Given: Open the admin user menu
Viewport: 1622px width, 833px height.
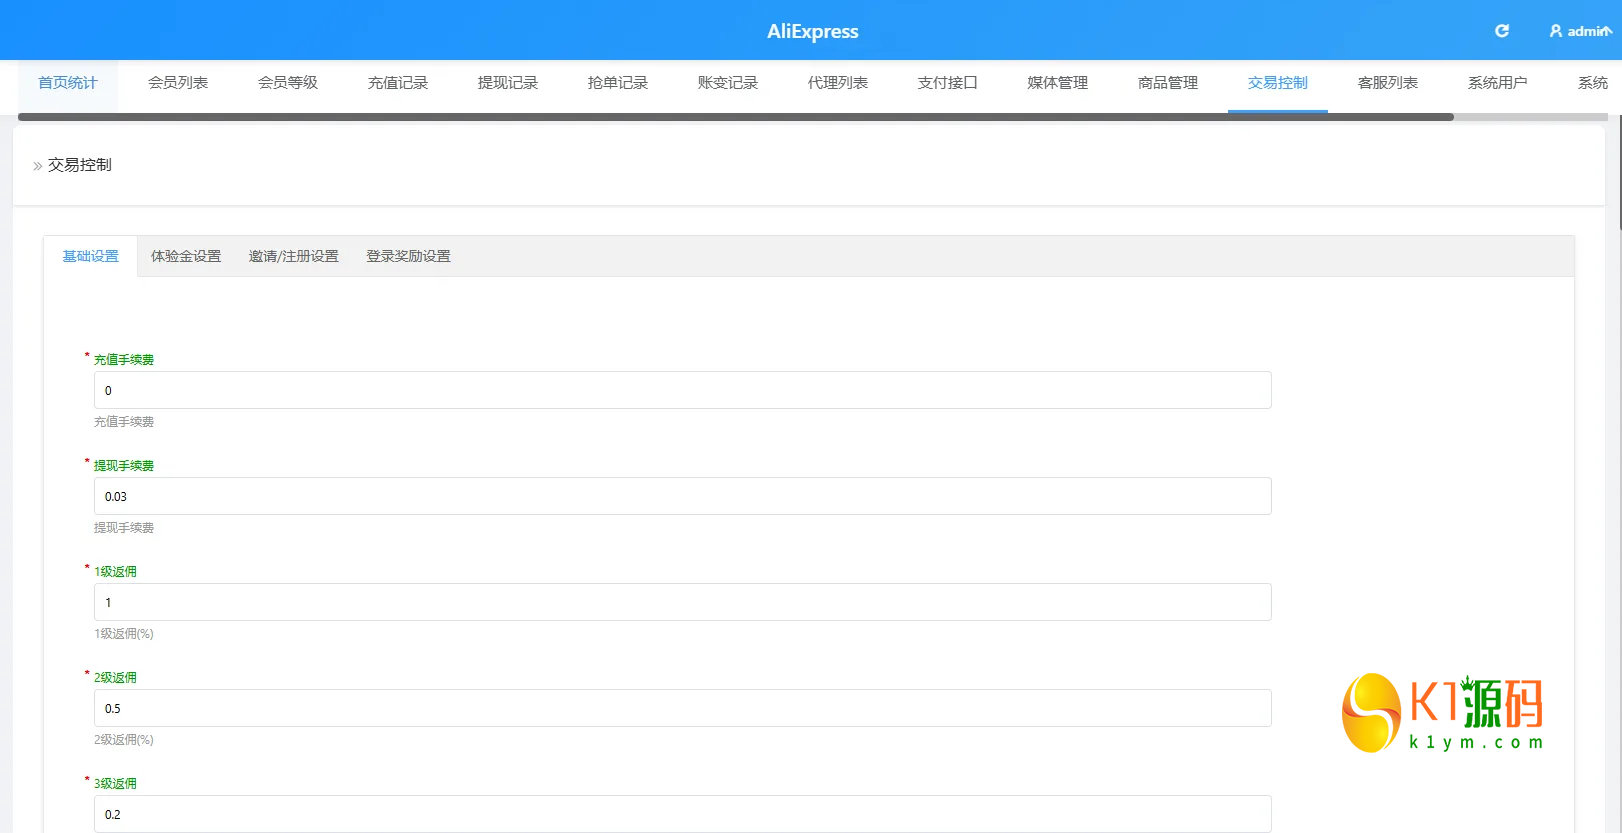Looking at the screenshot, I should click(1580, 31).
